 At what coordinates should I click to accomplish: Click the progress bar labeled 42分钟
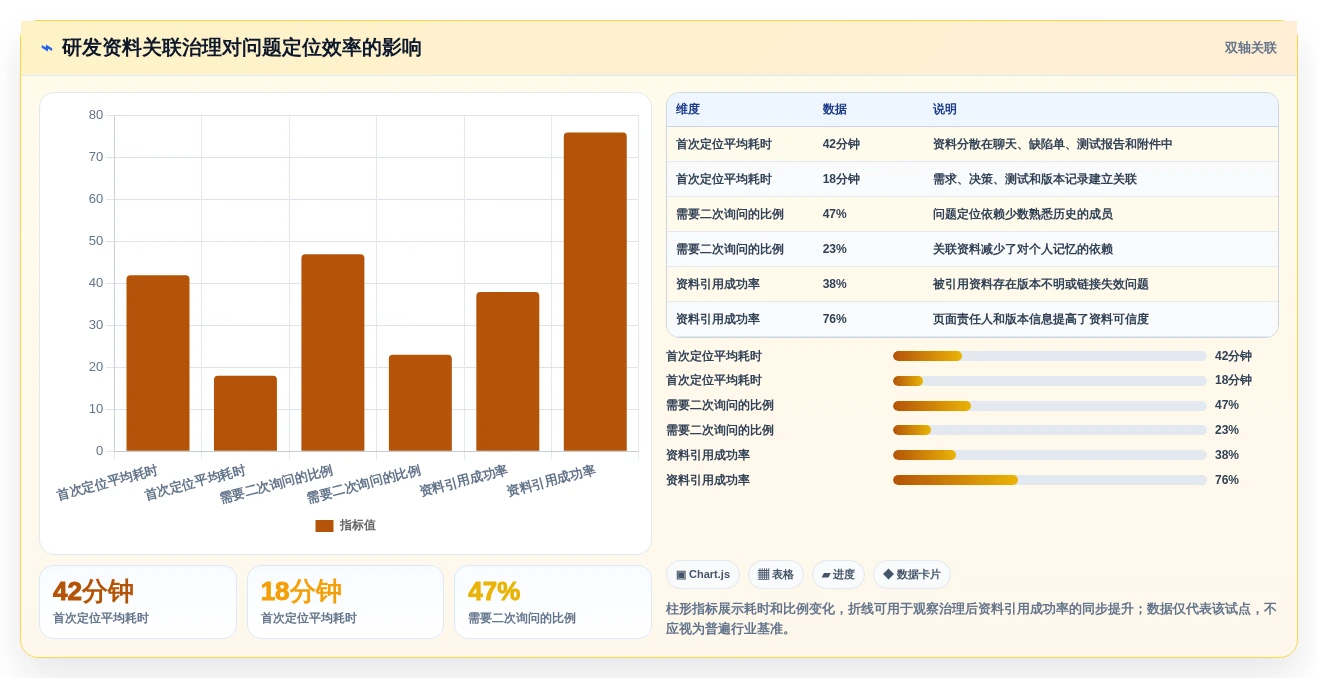coord(1050,356)
